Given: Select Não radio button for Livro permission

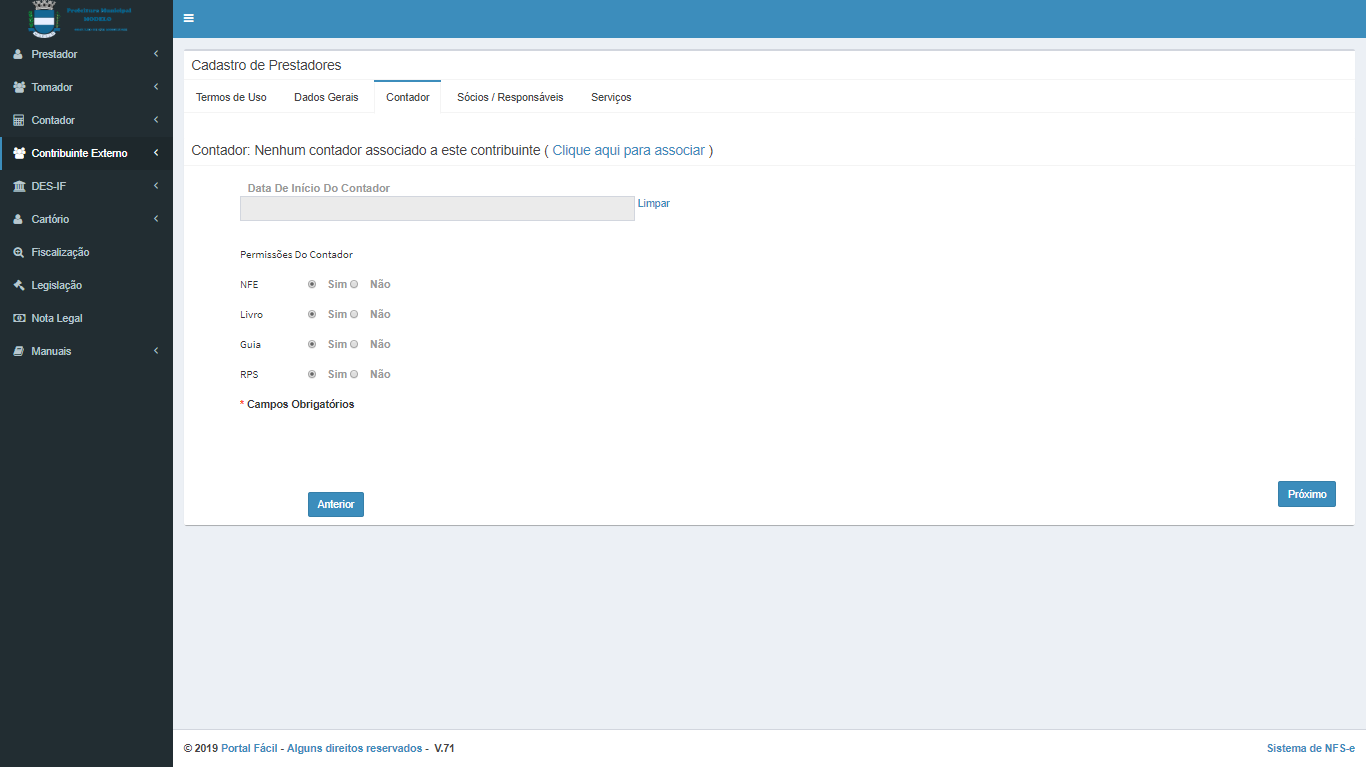Looking at the screenshot, I should coord(354,314).
